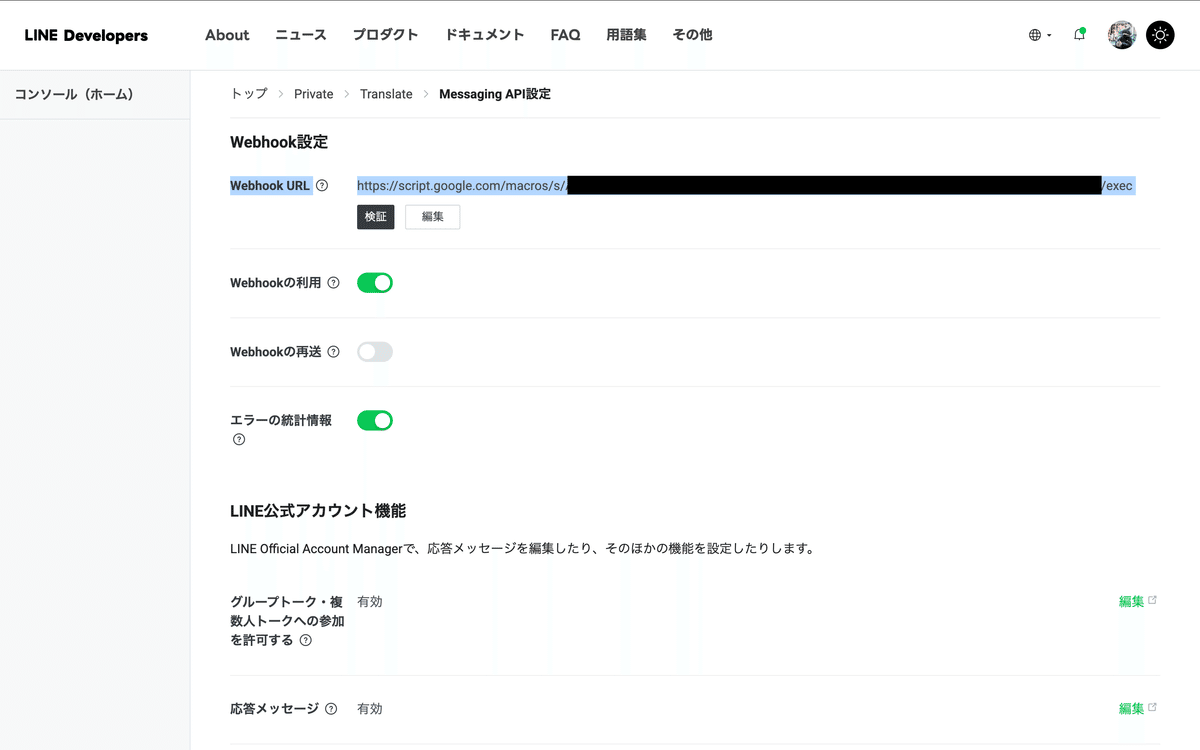Click the Messaging API設定 breadcrumb text
1200x750 pixels.
[x=495, y=94]
